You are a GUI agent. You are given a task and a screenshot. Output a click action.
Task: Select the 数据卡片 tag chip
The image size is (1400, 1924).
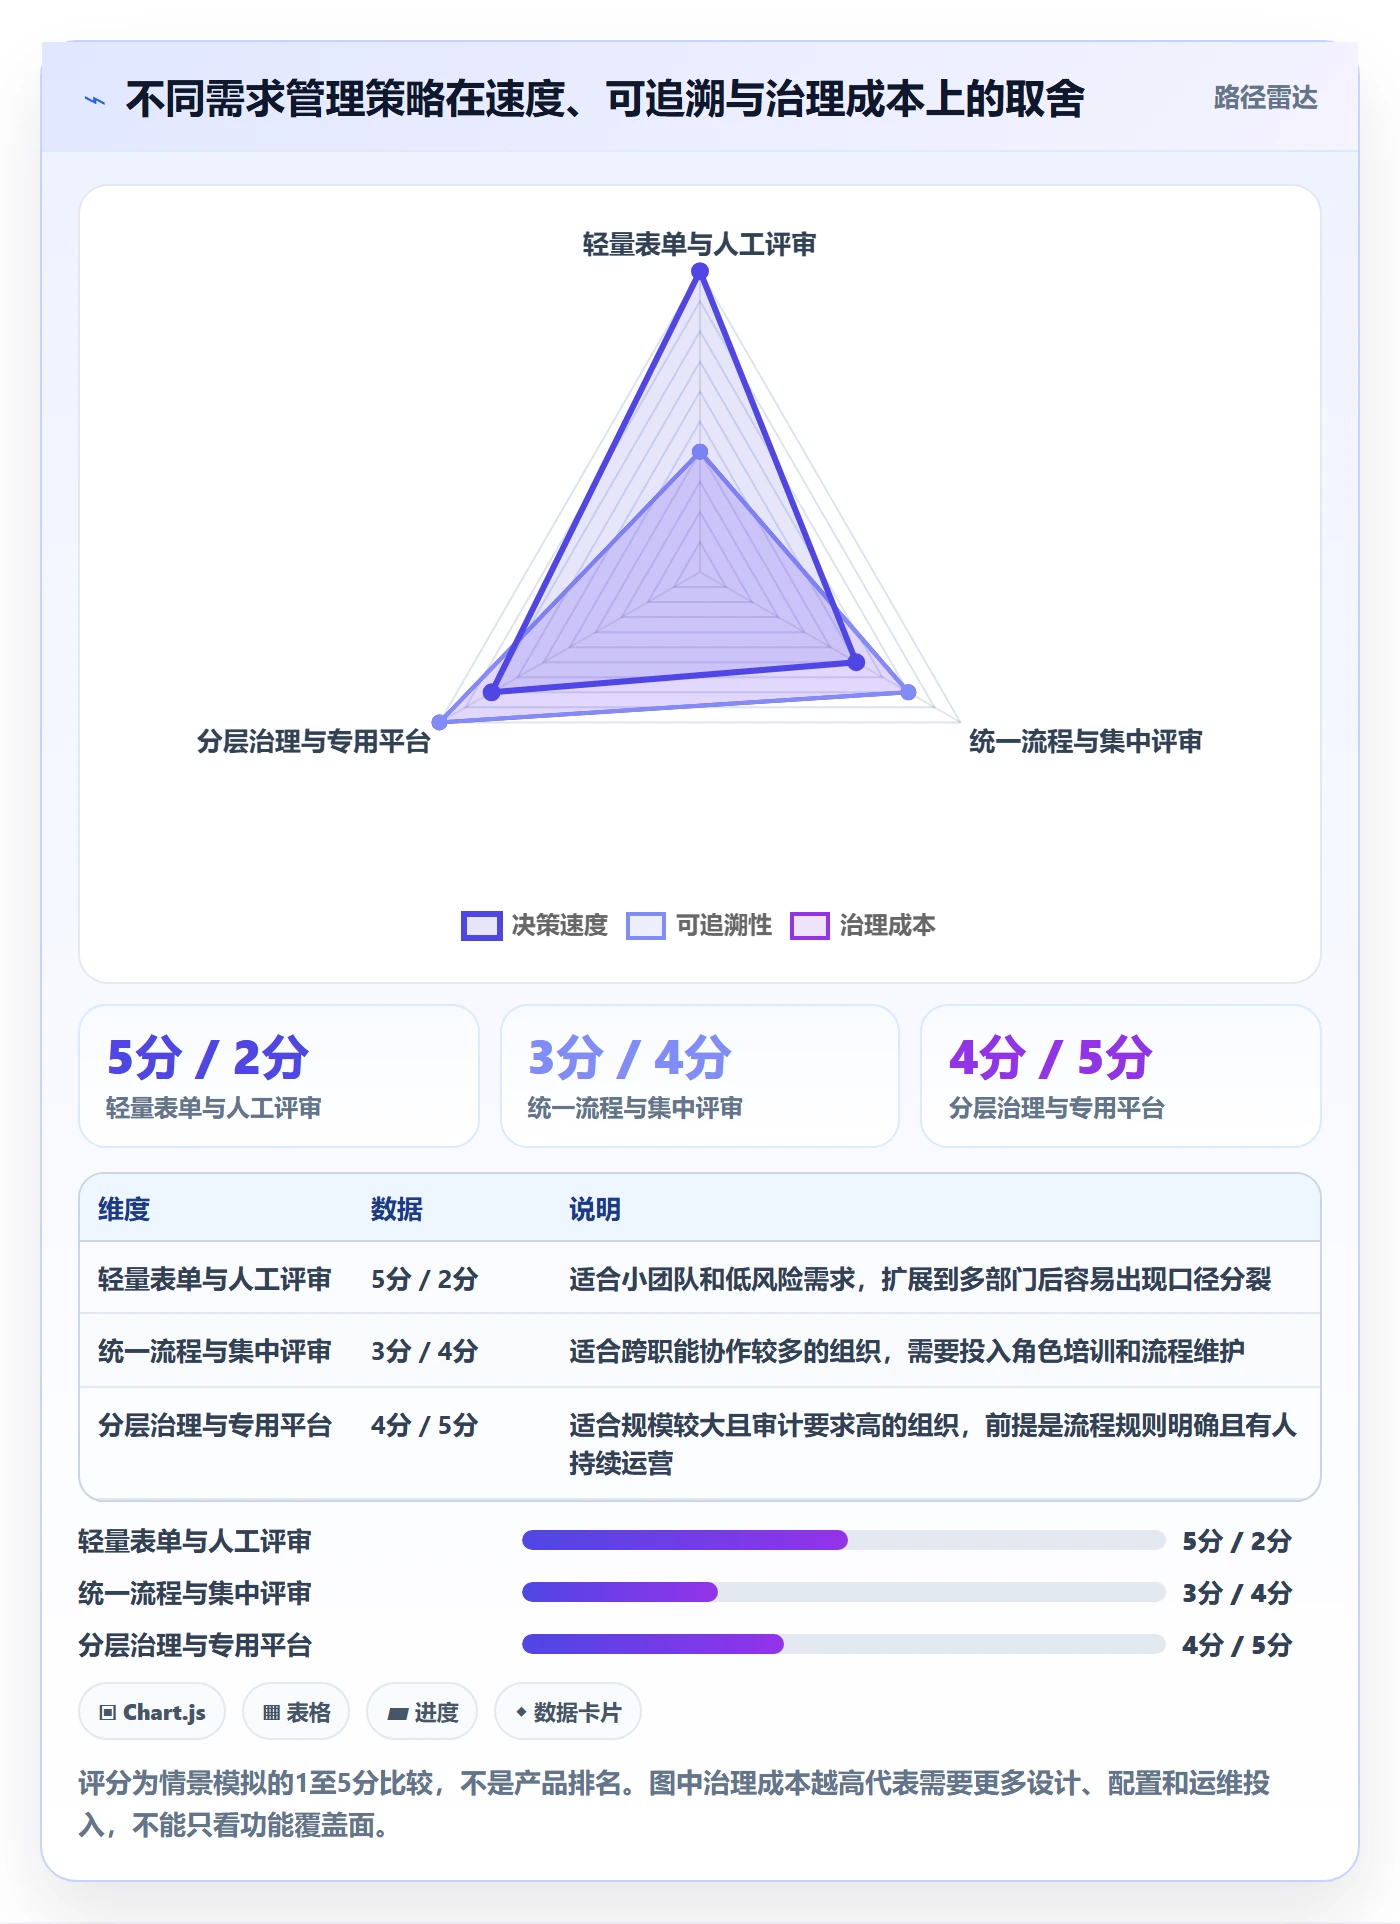[x=568, y=1712]
